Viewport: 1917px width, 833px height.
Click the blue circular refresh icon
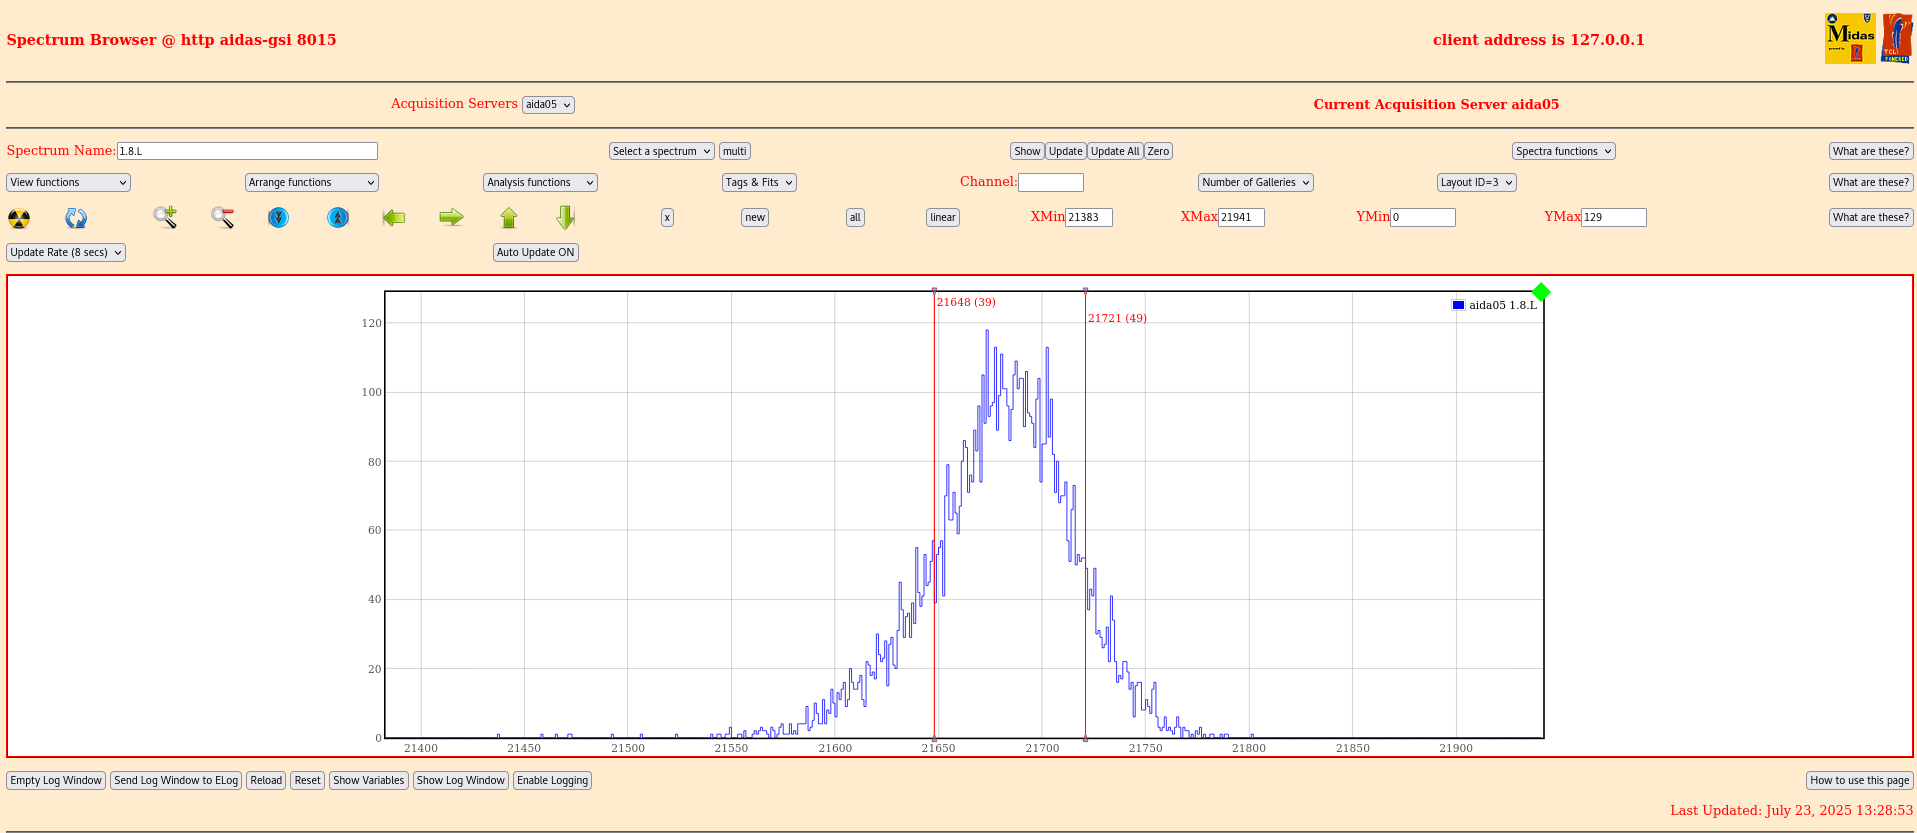point(76,218)
